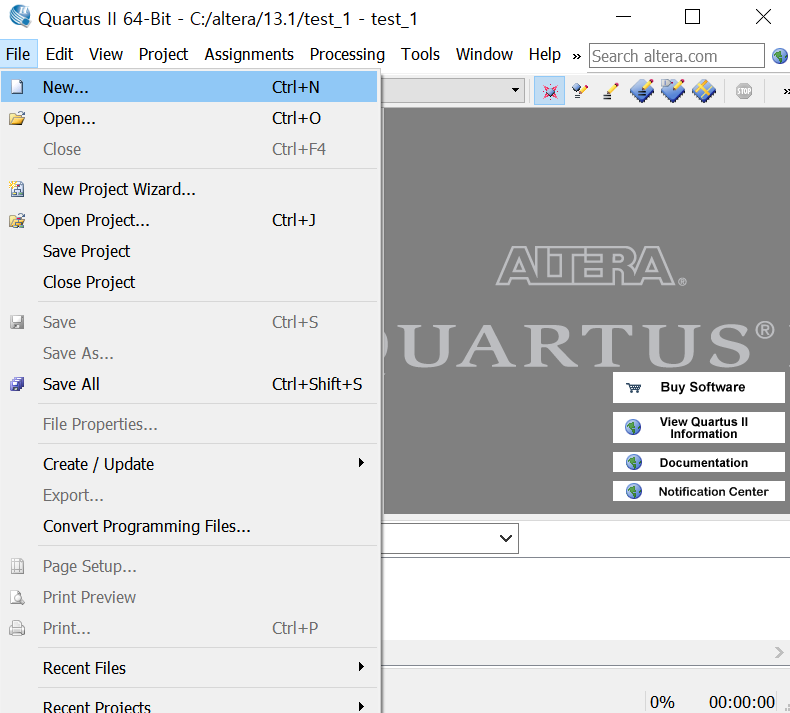This screenshot has width=790, height=713.
Task: Select Save Project menu entry
Action: point(189,251)
